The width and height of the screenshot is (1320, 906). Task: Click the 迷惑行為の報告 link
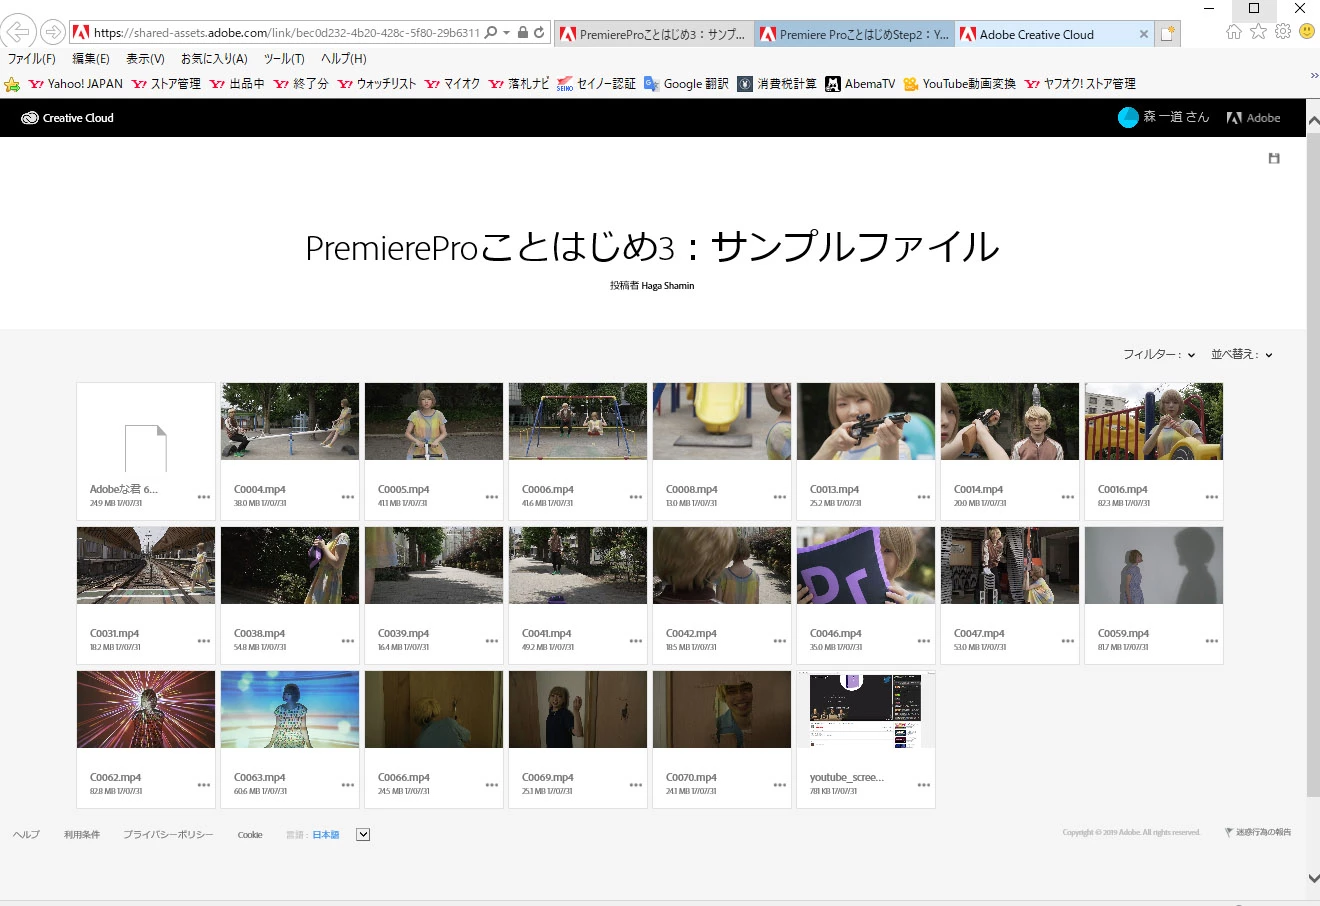1258,832
